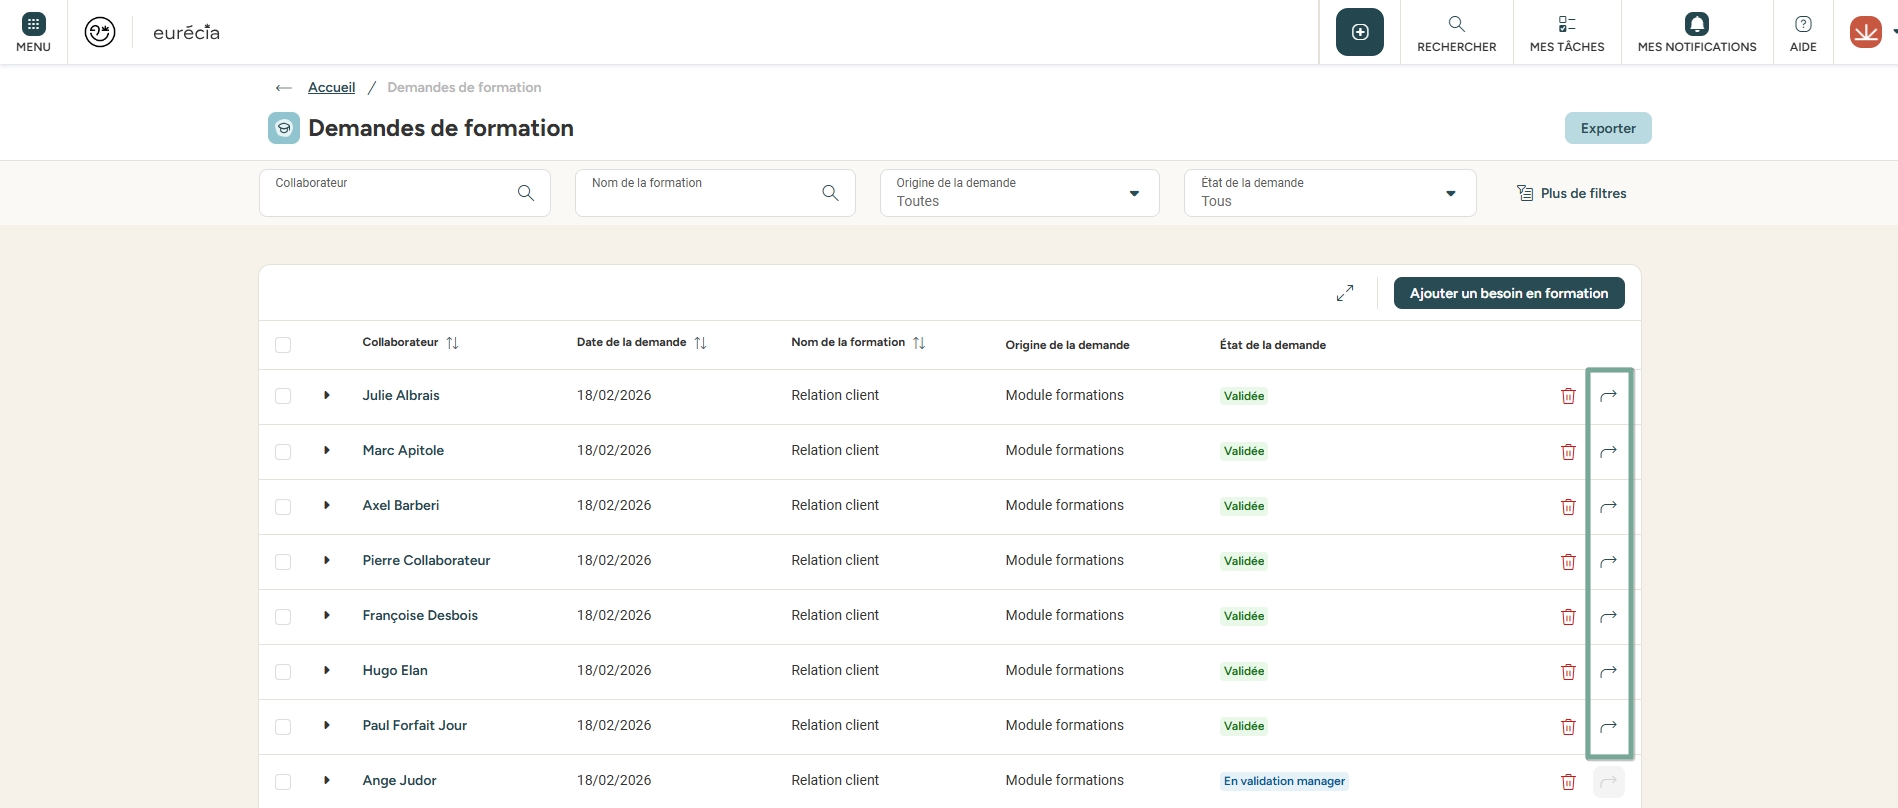The image size is (1898, 808).
Task: Open Mes Notifications bell
Action: point(1696,32)
